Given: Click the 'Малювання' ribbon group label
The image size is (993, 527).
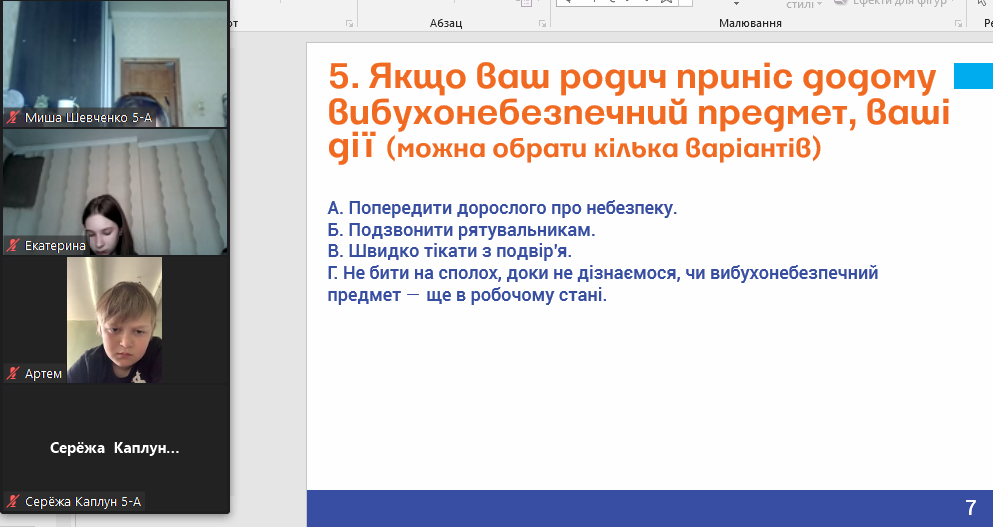Looking at the screenshot, I should pos(750,23).
